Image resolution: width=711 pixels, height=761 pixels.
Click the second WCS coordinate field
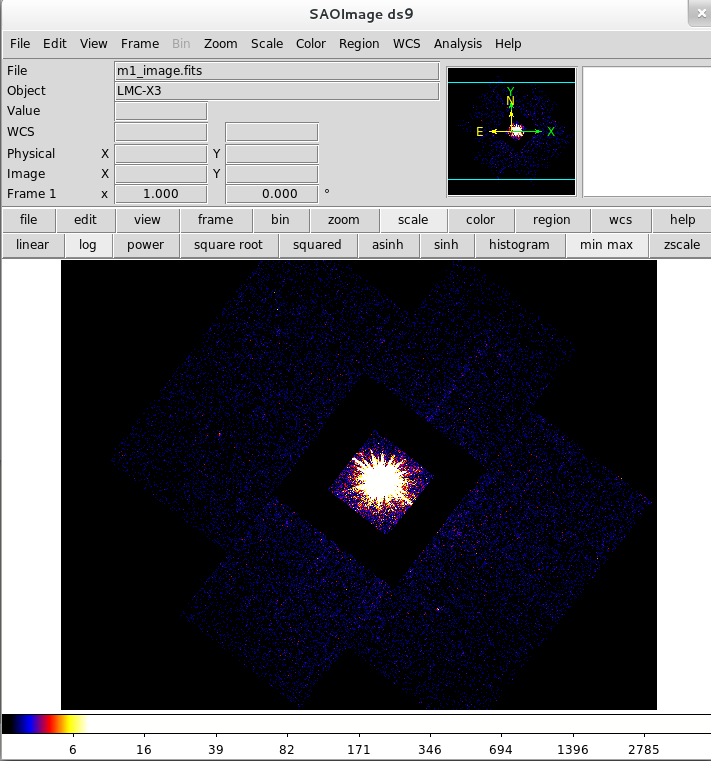coord(272,132)
